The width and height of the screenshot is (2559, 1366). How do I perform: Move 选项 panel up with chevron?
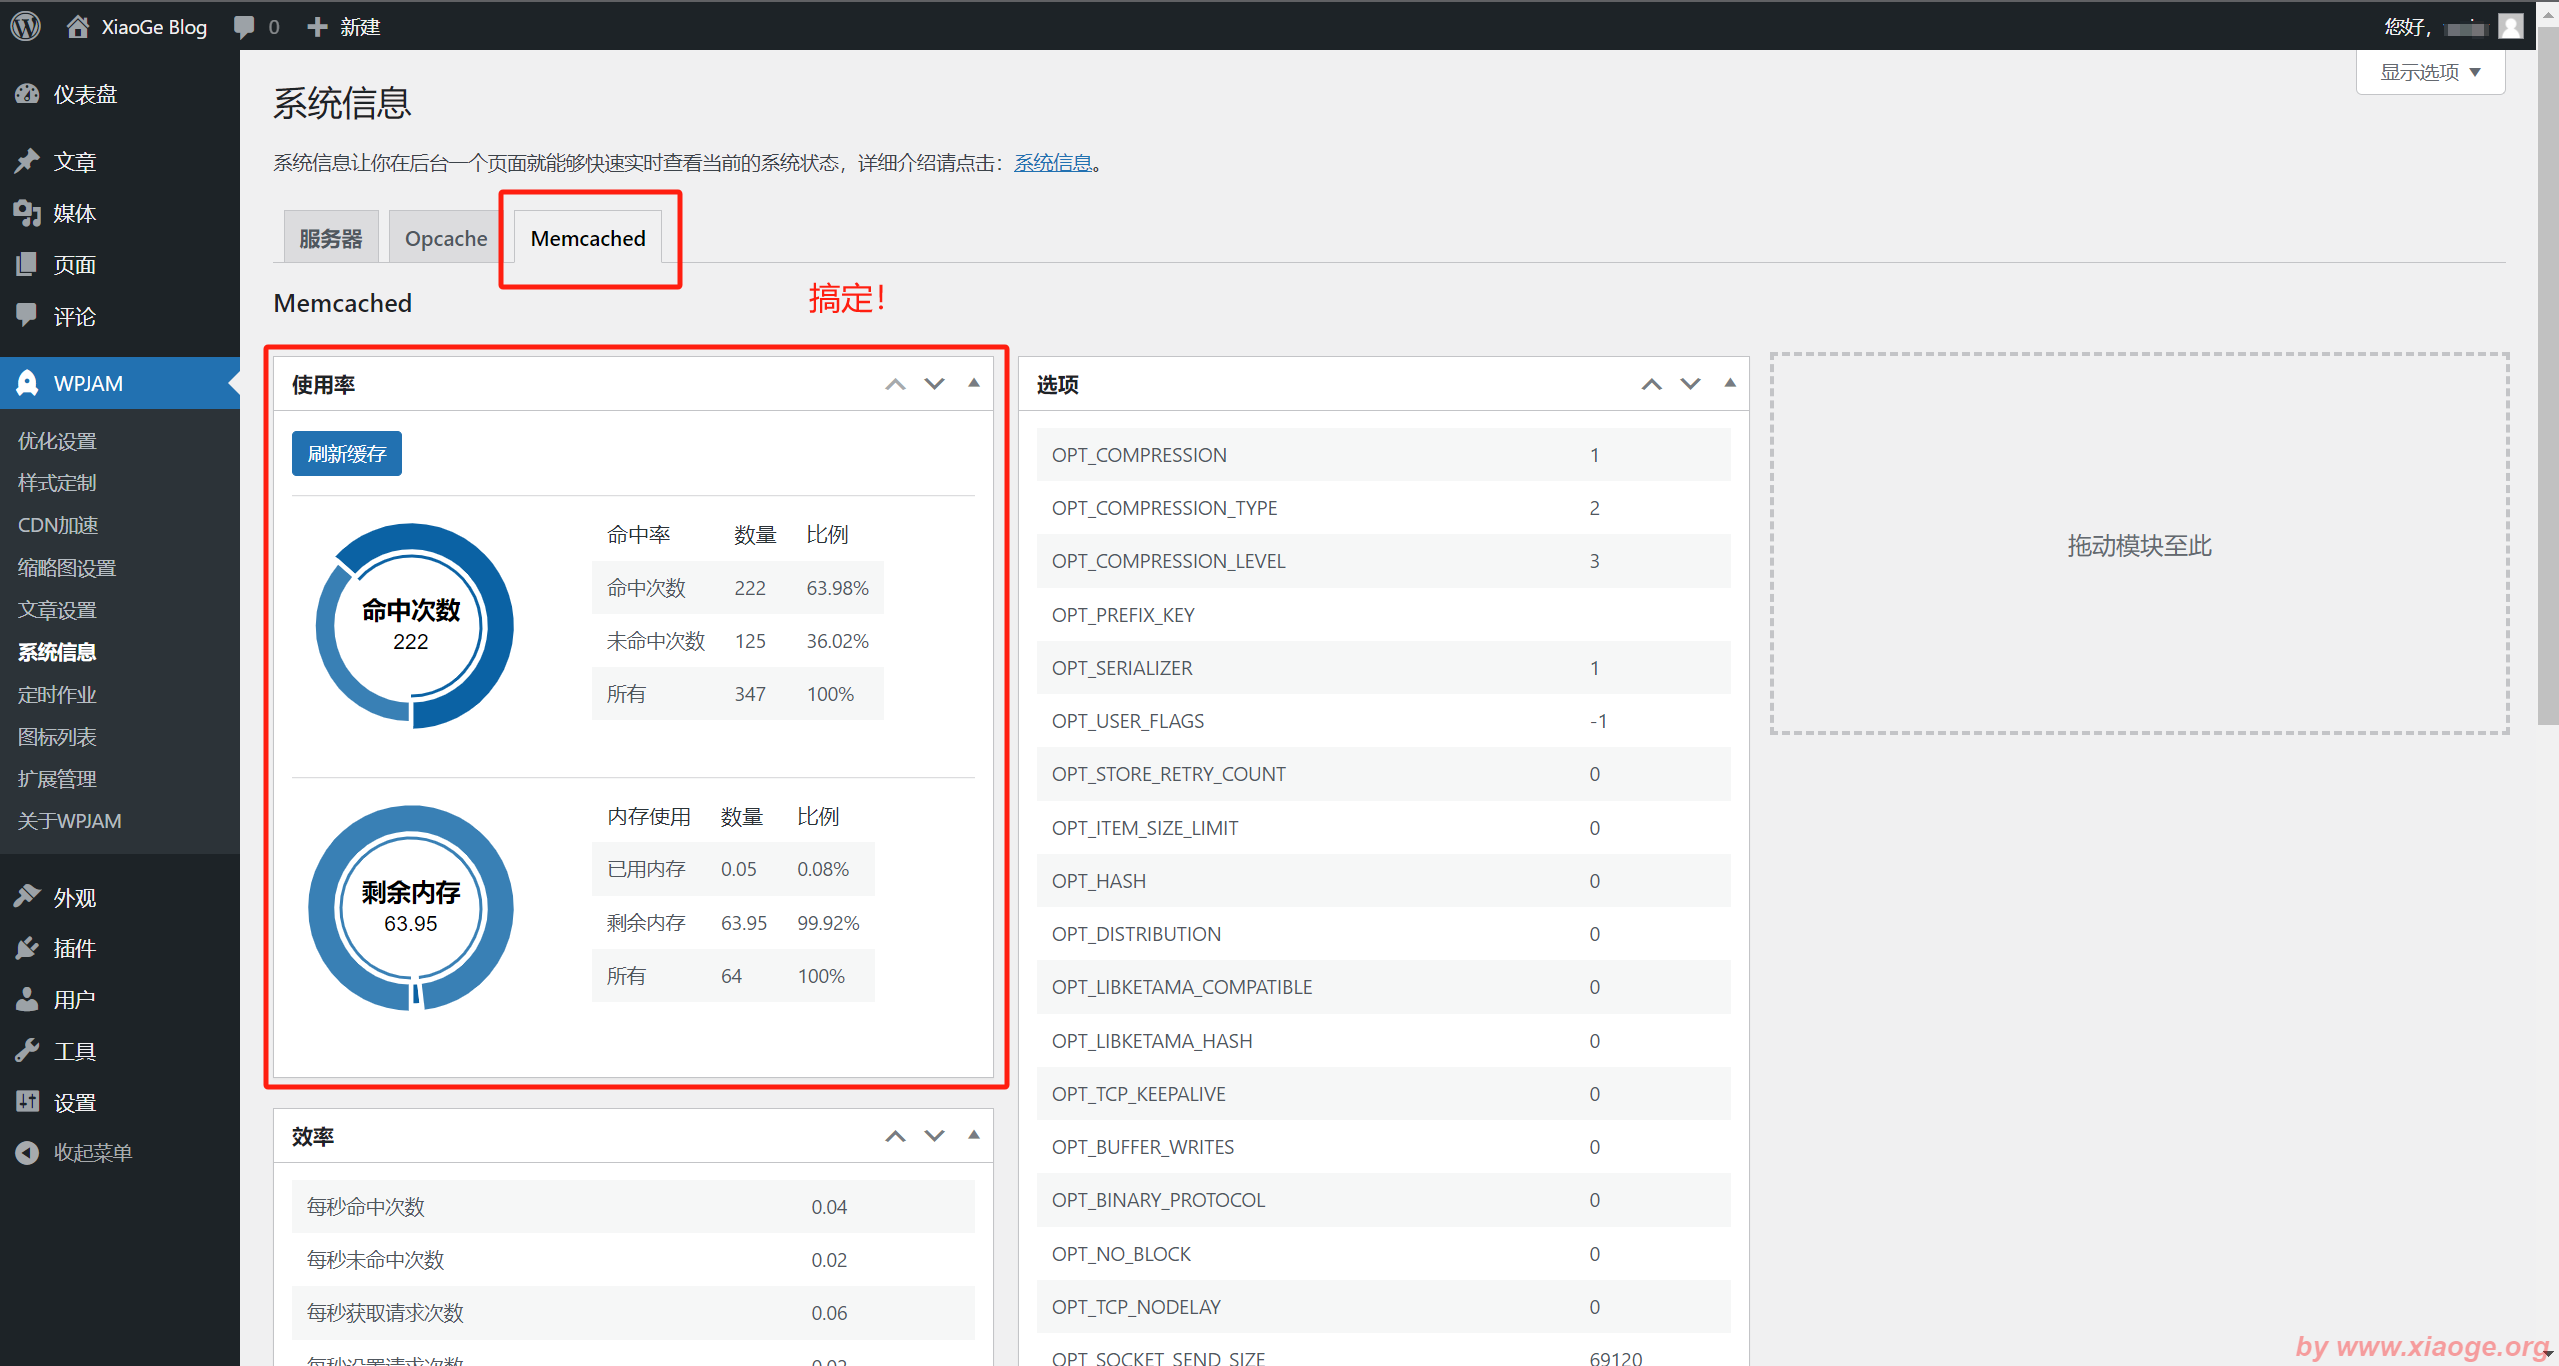tap(1651, 384)
